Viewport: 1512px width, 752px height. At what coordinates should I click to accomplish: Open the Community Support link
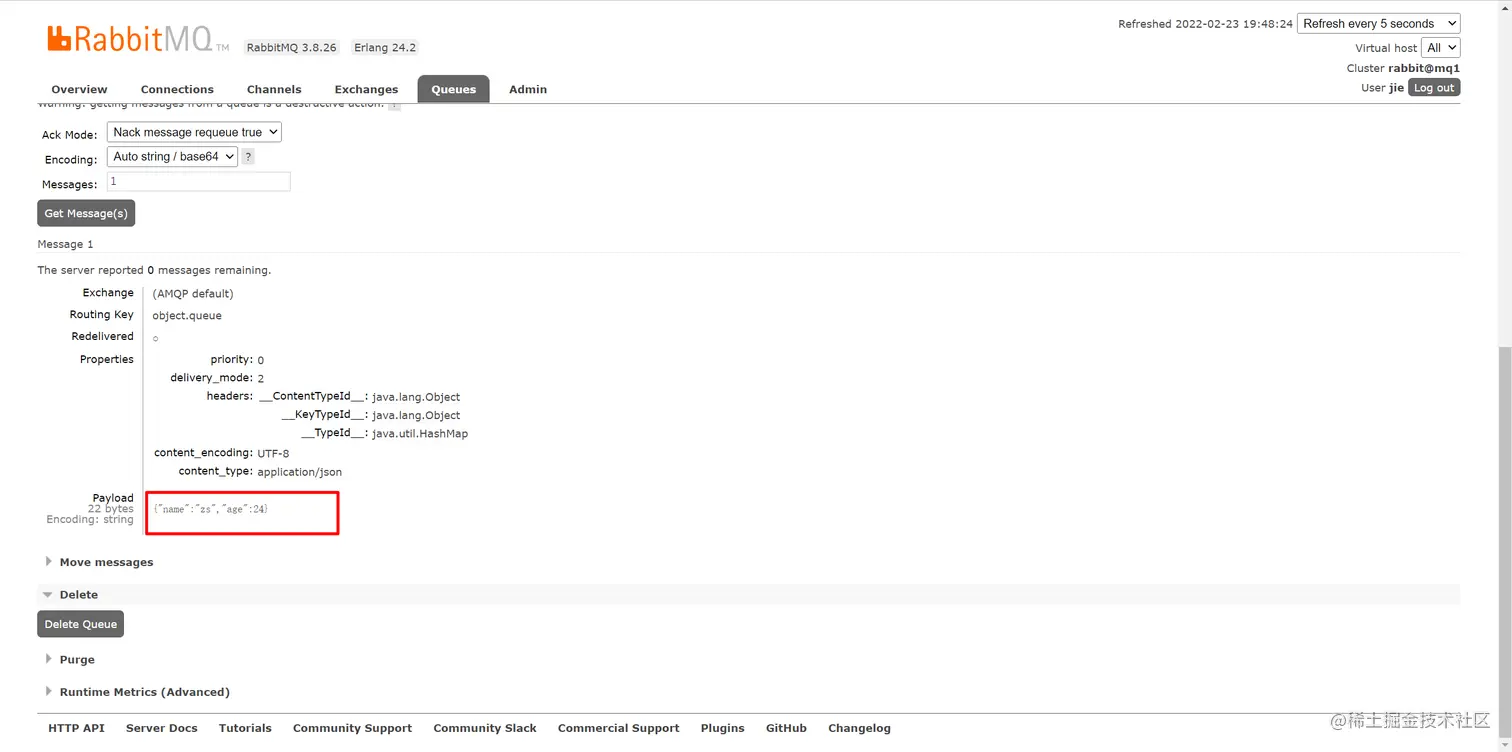[352, 728]
